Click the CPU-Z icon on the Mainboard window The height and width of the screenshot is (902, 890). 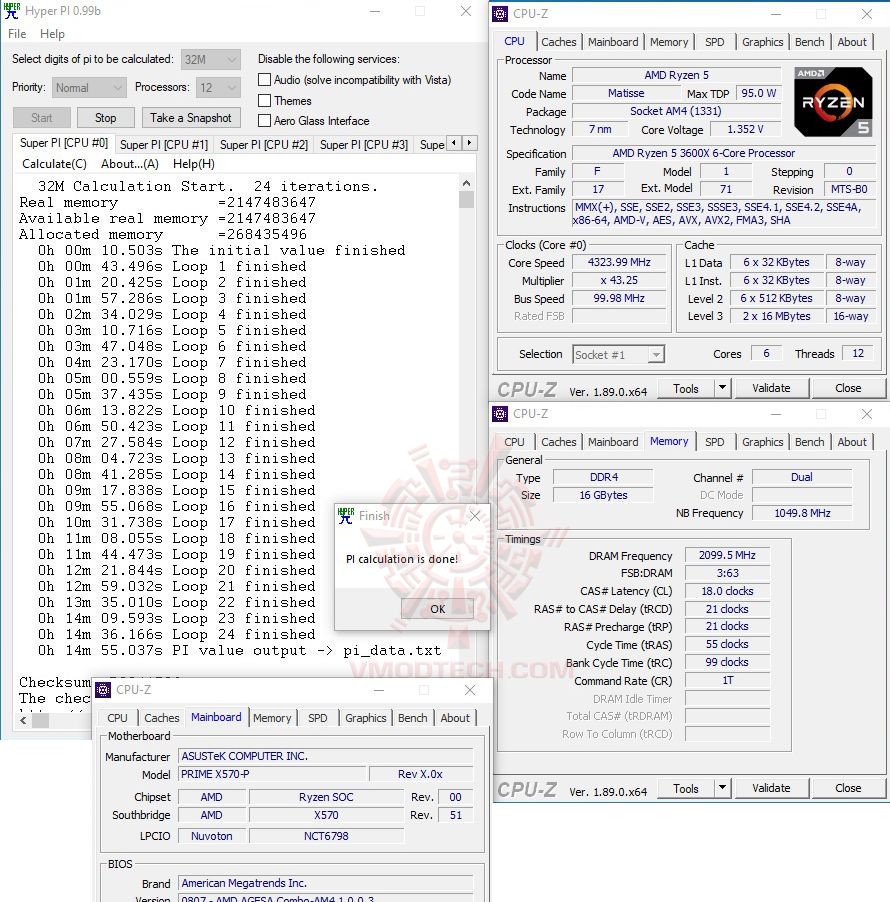(102, 689)
